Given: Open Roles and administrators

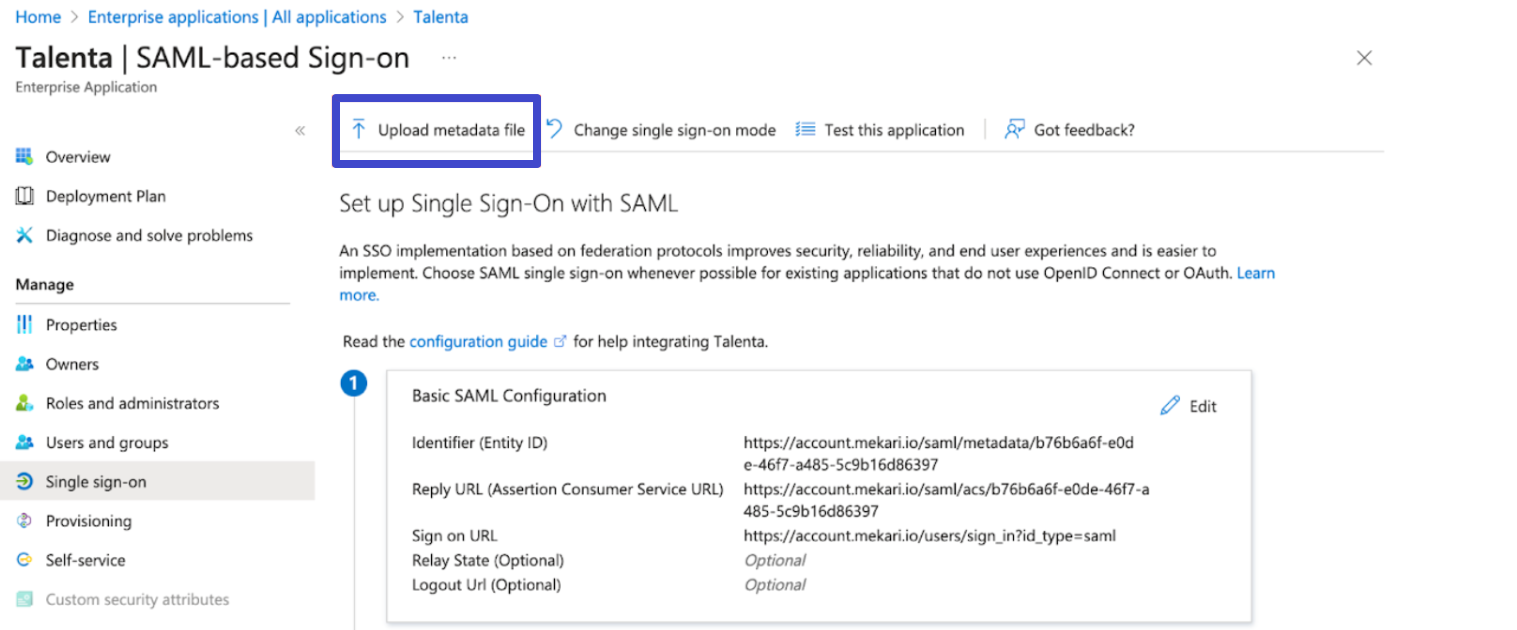Looking at the screenshot, I should (132, 403).
